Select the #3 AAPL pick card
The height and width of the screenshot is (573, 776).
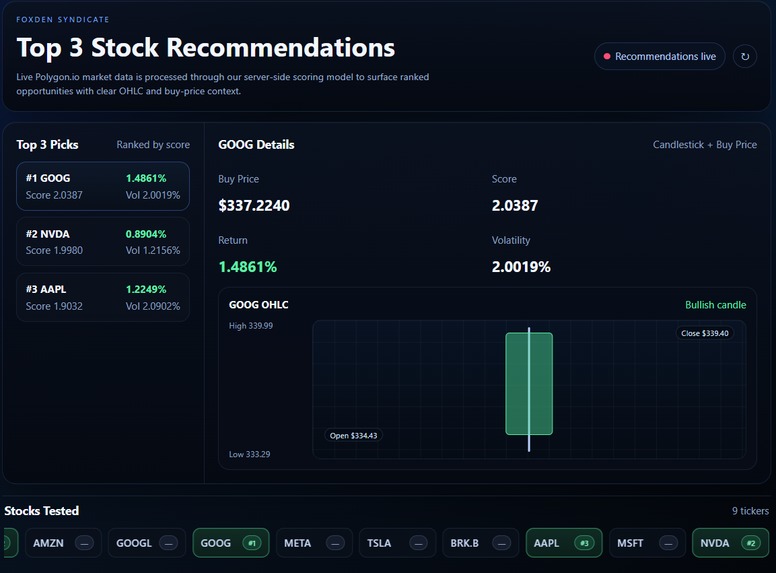tap(103, 297)
